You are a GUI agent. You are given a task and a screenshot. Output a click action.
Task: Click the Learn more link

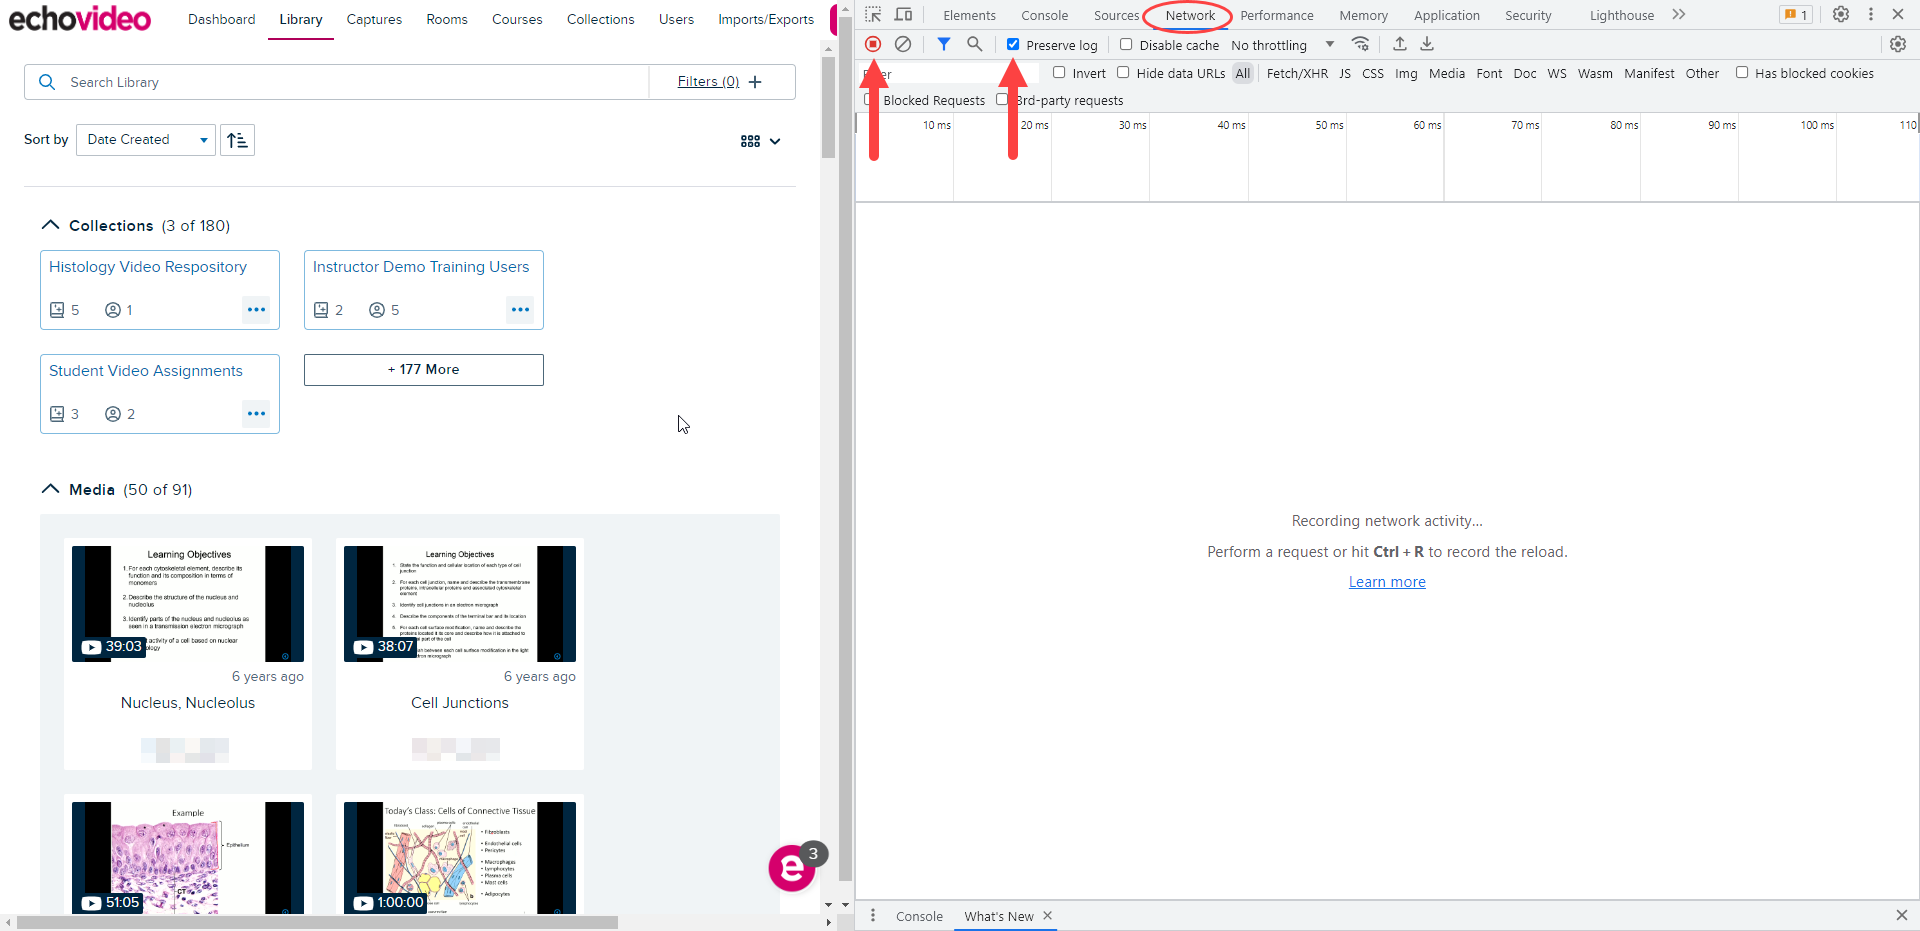click(1387, 582)
